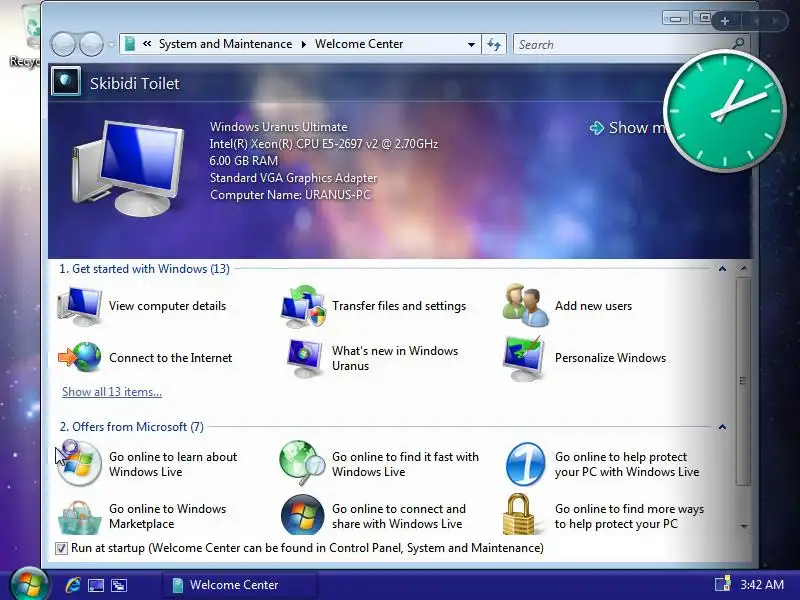Image resolution: width=800 pixels, height=600 pixels.
Task: Open Windows Marketplace shopping bag icon
Action: coord(80,517)
